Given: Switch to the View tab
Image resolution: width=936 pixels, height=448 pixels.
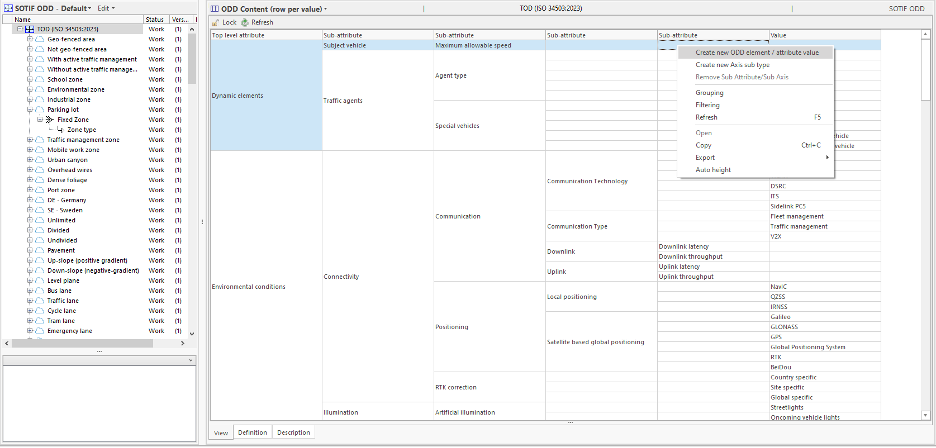Looking at the screenshot, I should pyautogui.click(x=221, y=432).
